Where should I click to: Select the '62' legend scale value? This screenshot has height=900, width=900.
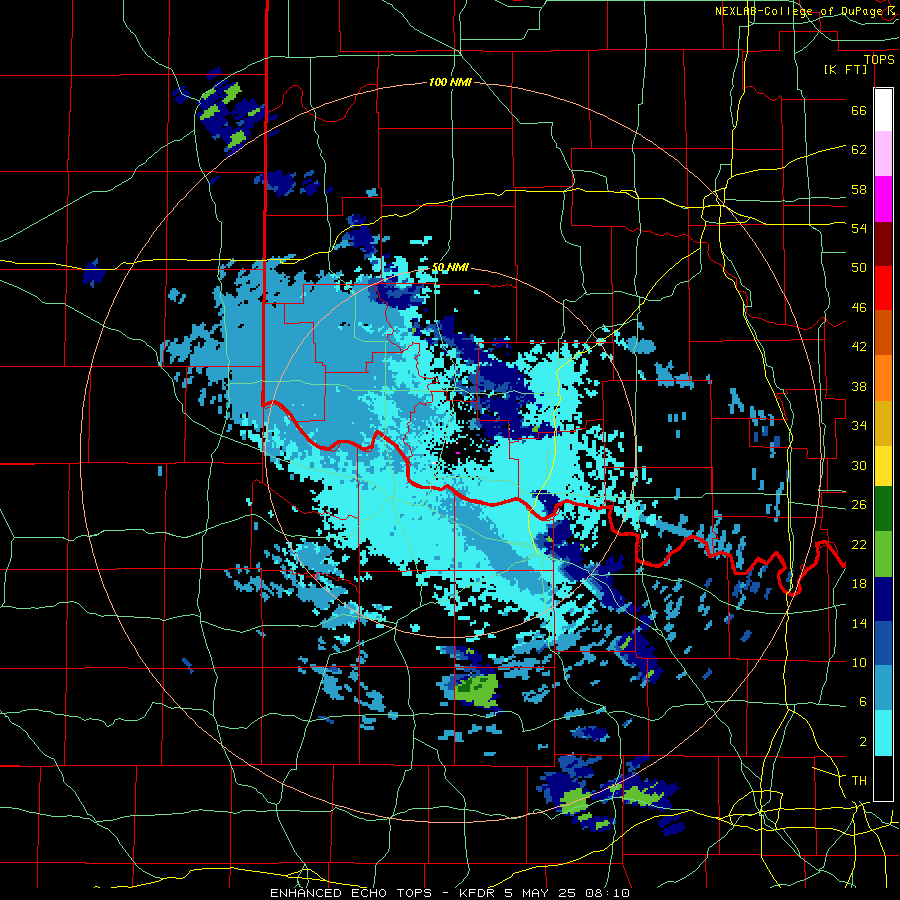859,149
